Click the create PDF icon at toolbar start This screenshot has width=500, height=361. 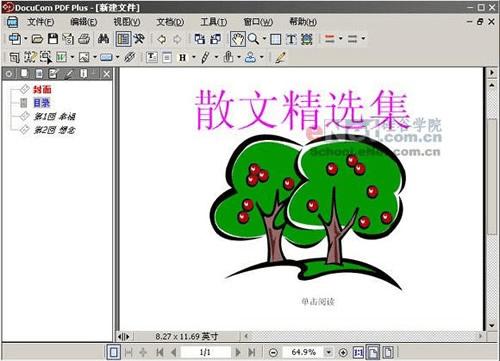[x=15, y=39]
